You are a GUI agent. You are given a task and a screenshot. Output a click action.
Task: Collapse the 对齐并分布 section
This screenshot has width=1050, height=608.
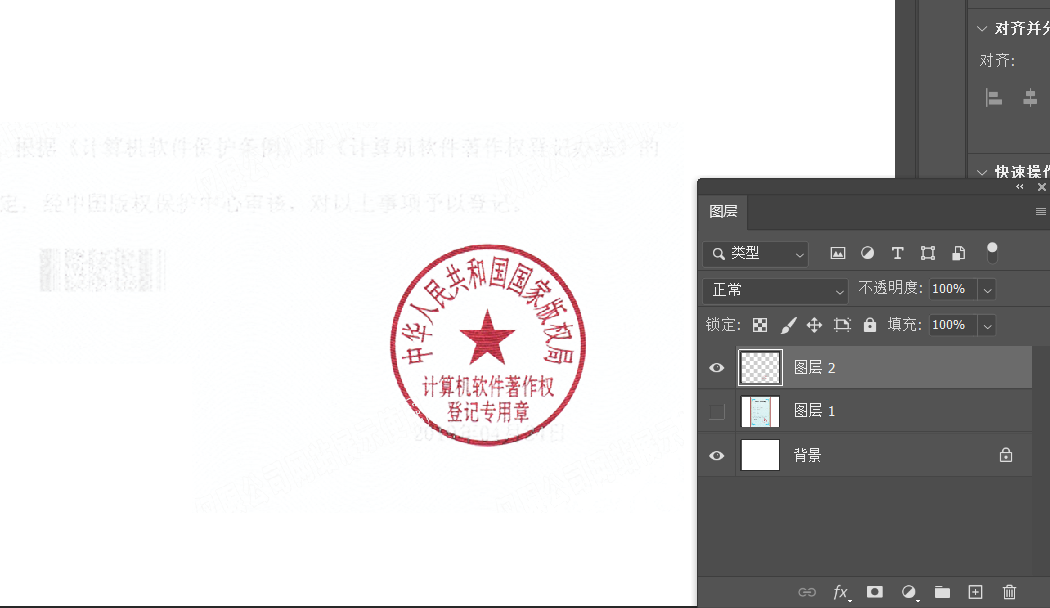click(x=982, y=29)
